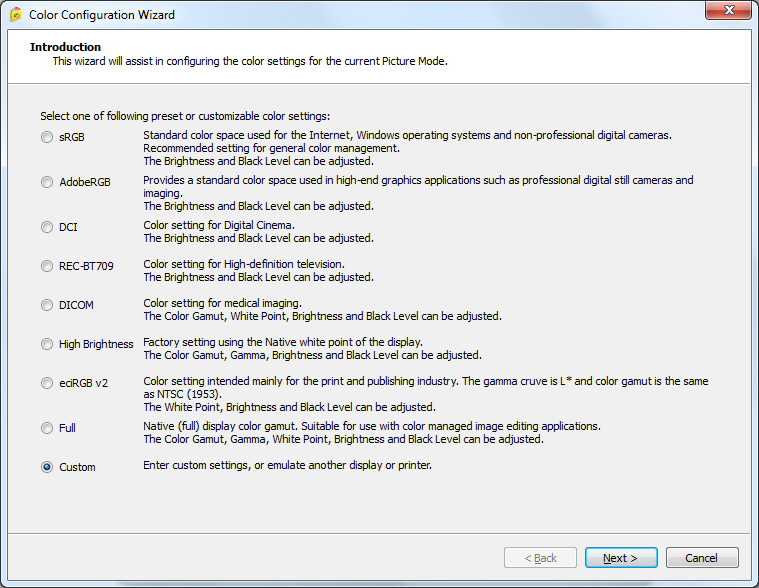Click 'Factory setting using the Native white point' text
Screen dimensions: 759x588
(283, 342)
